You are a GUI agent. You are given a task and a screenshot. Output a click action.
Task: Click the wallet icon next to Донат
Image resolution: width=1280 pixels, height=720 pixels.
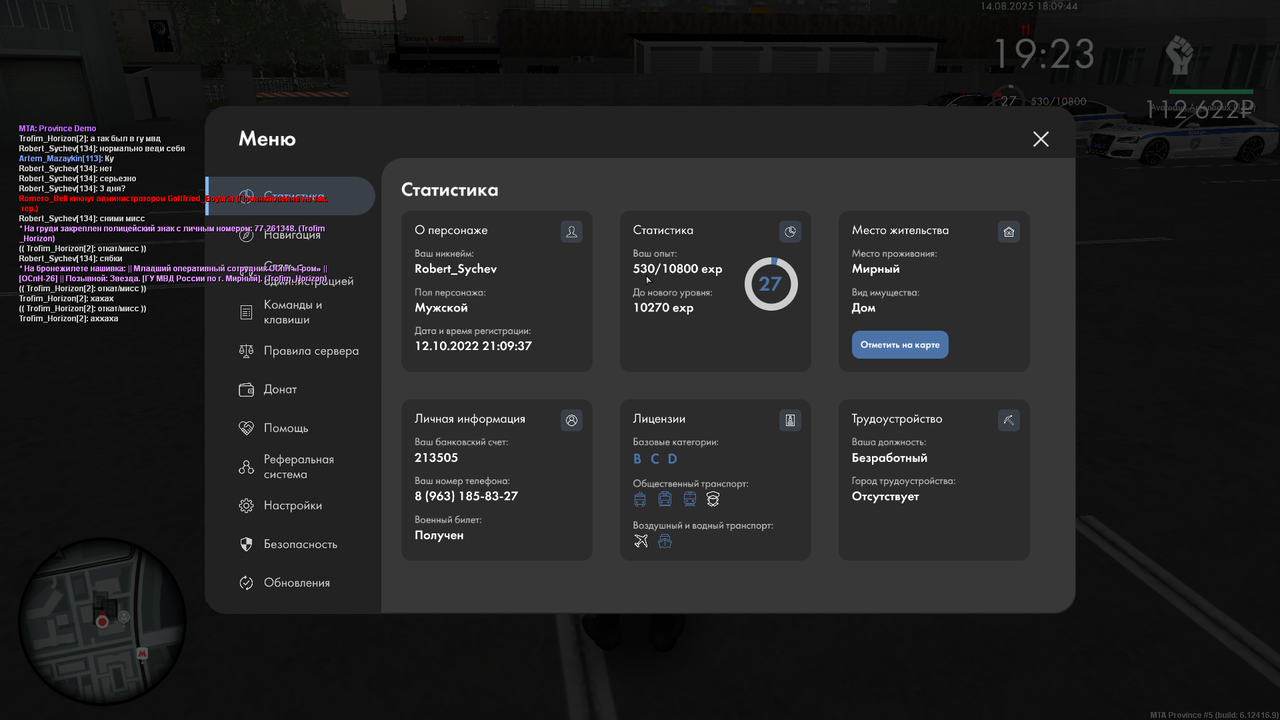click(246, 390)
